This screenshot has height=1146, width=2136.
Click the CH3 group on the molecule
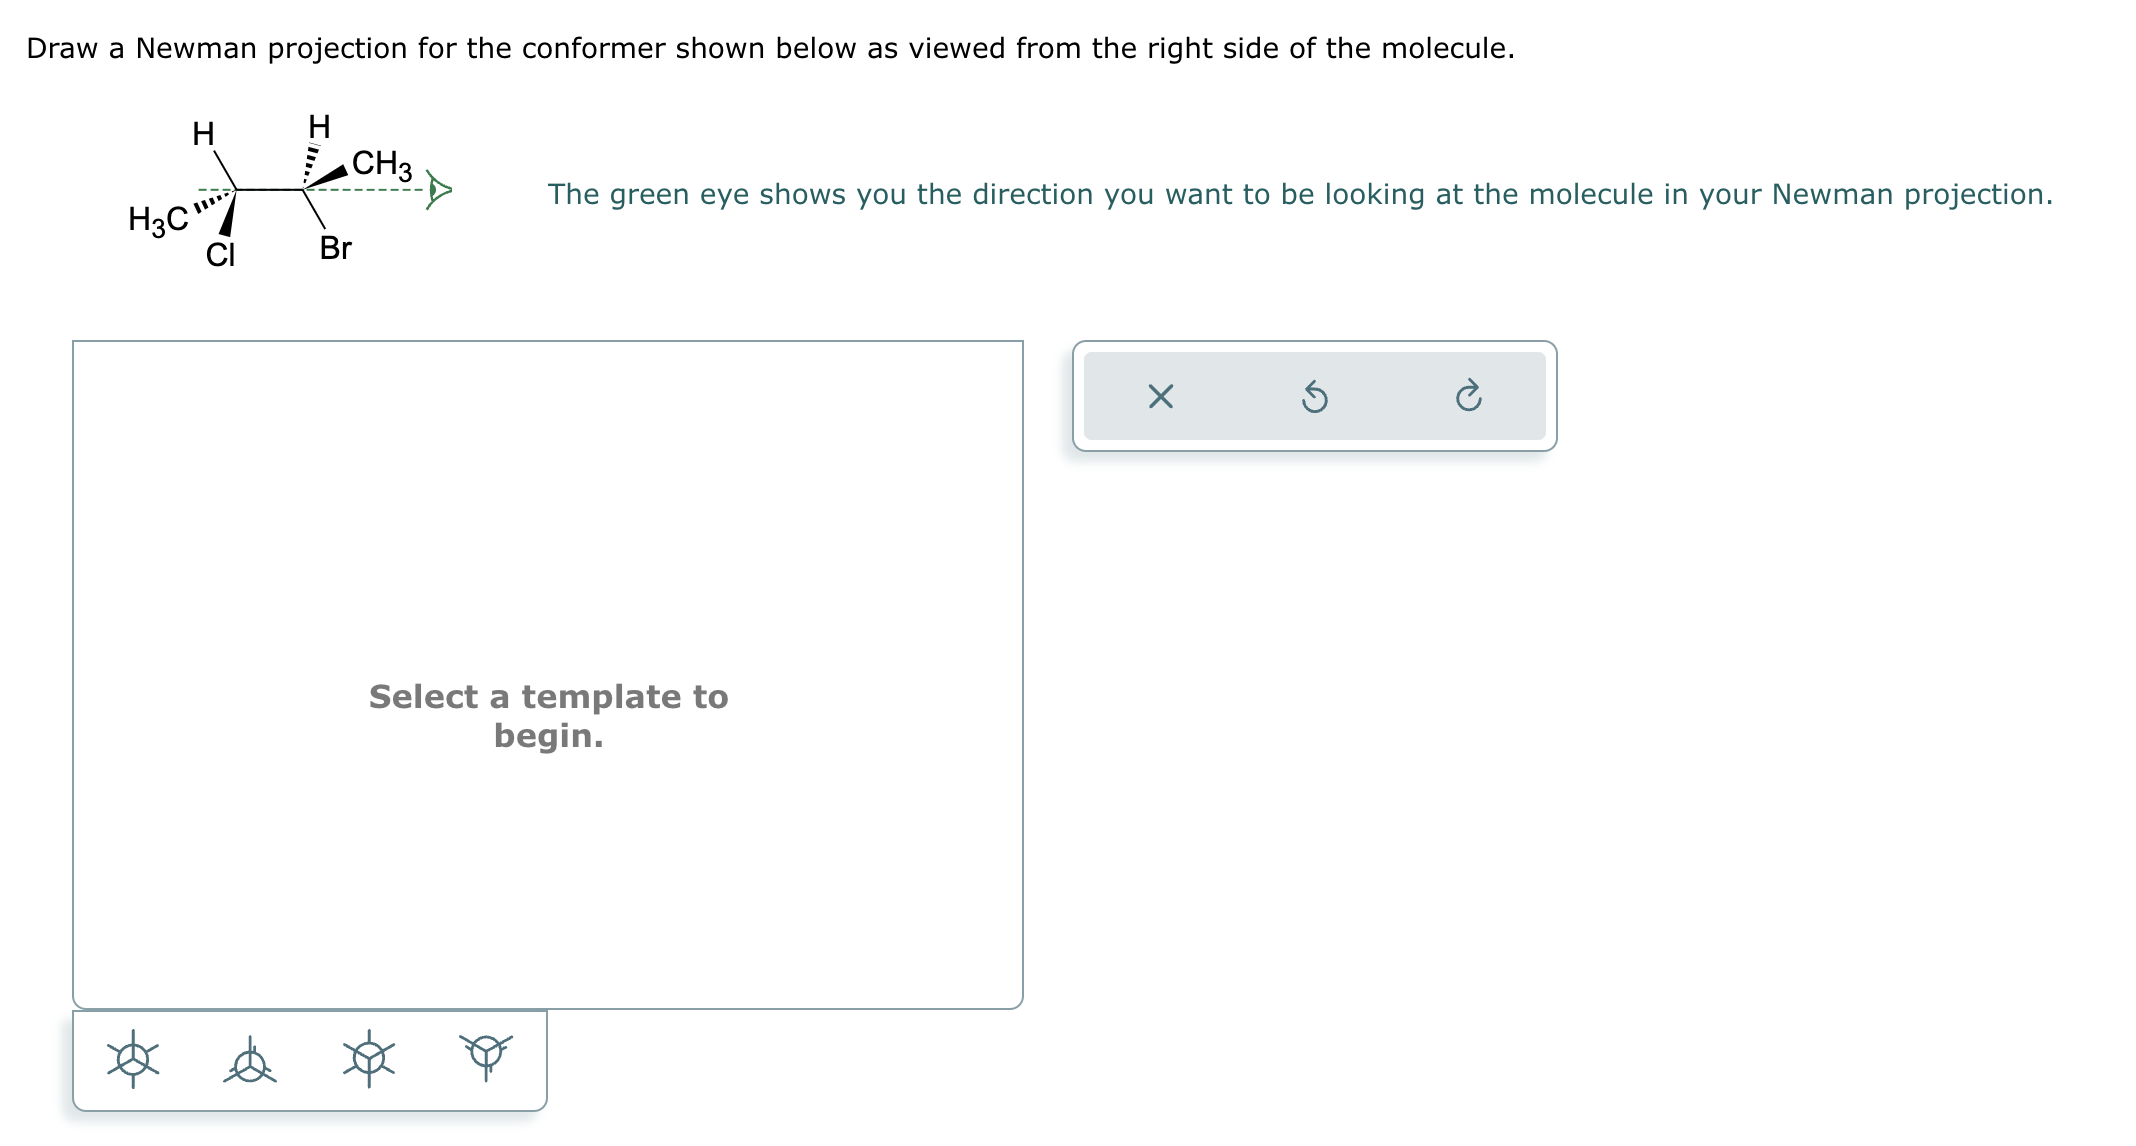tap(383, 162)
